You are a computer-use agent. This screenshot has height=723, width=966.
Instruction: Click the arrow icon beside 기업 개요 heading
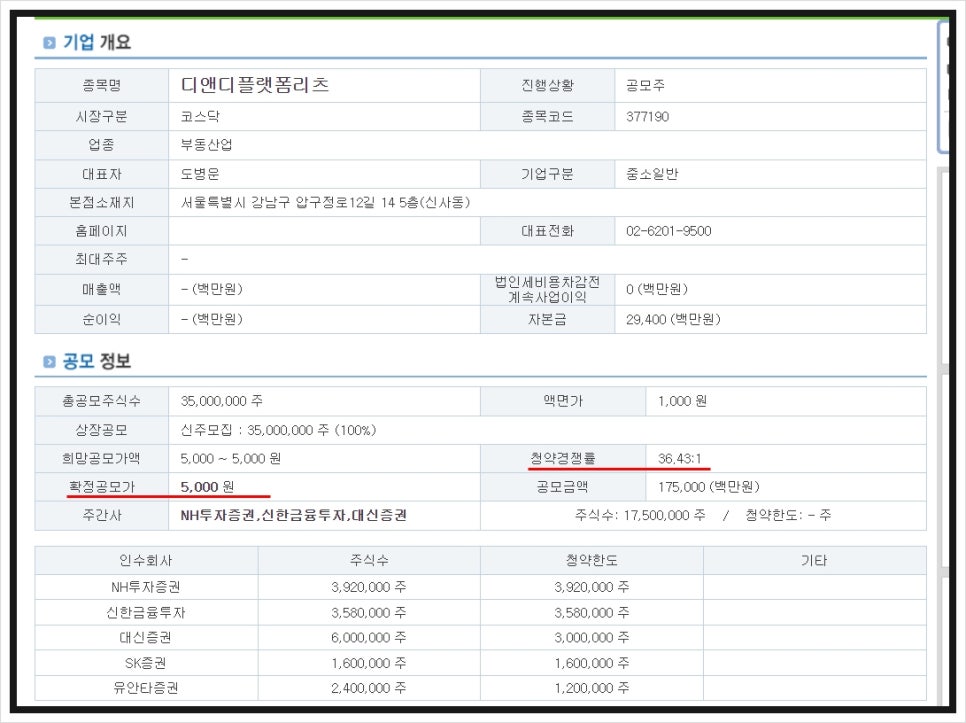(49, 42)
